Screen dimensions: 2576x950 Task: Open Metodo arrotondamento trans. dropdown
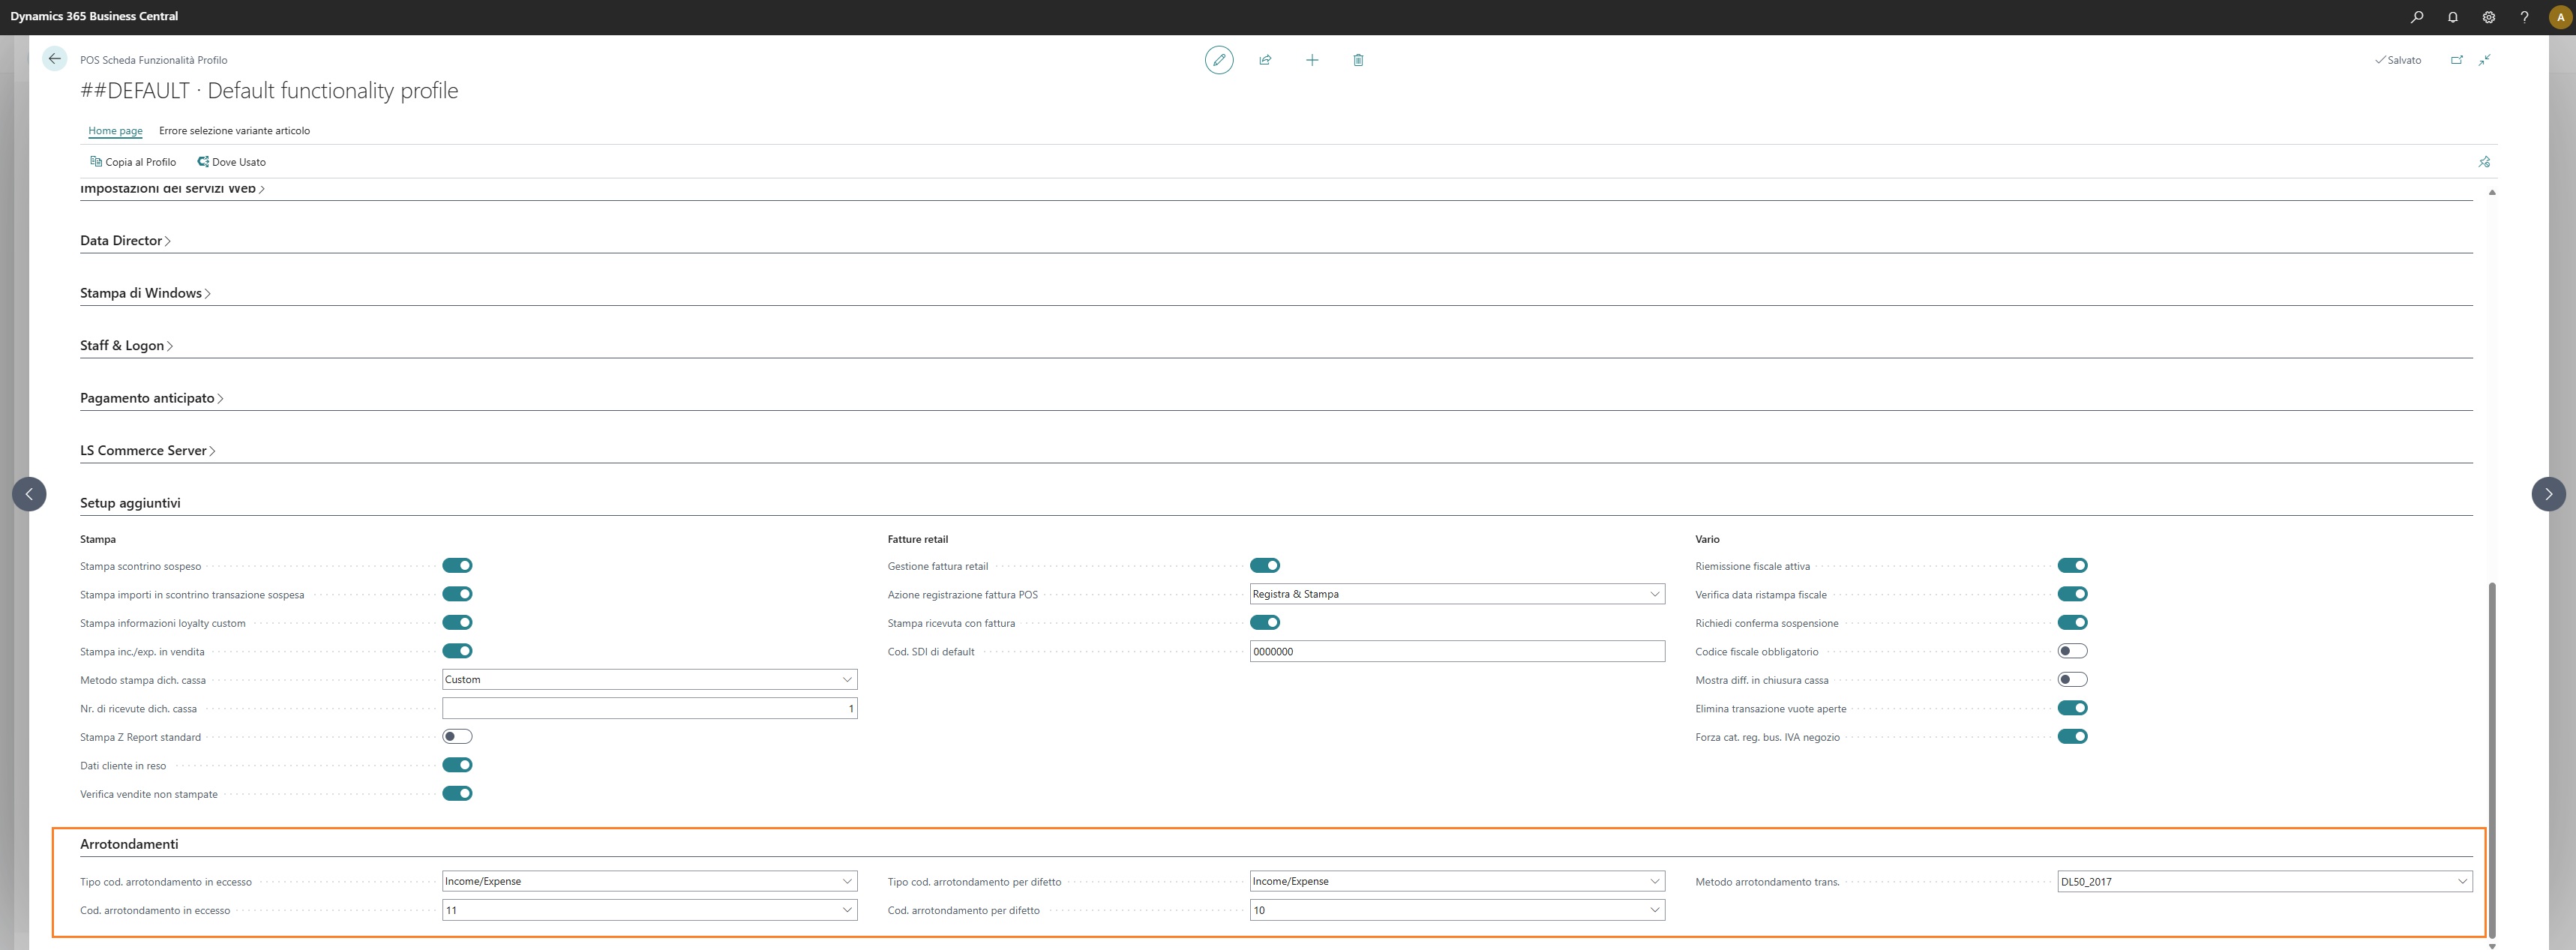tap(2264, 882)
